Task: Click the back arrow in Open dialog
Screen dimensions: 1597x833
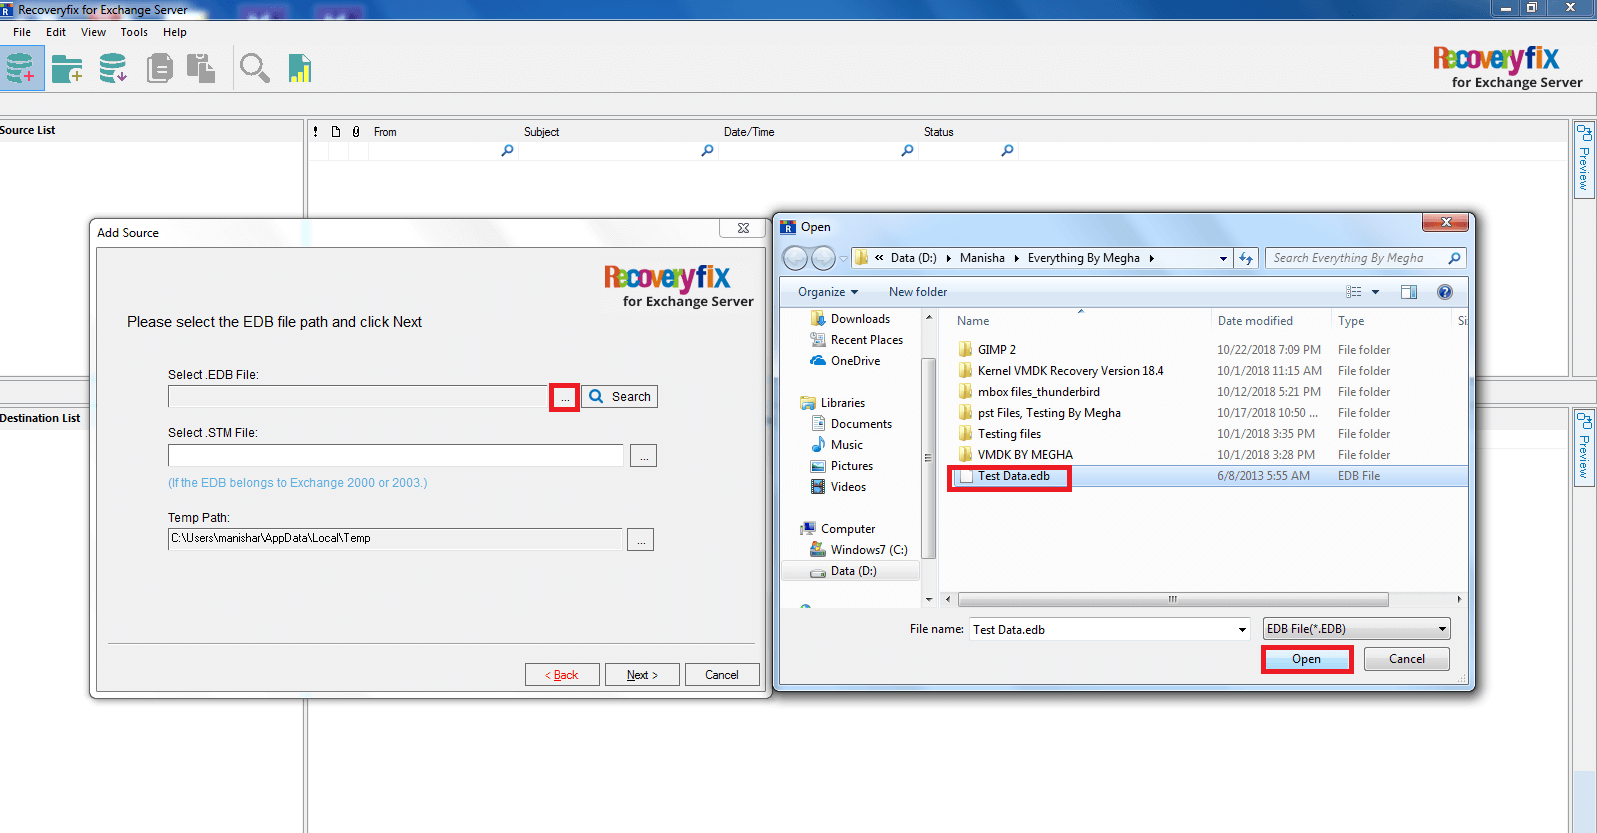Action: pyautogui.click(x=795, y=259)
